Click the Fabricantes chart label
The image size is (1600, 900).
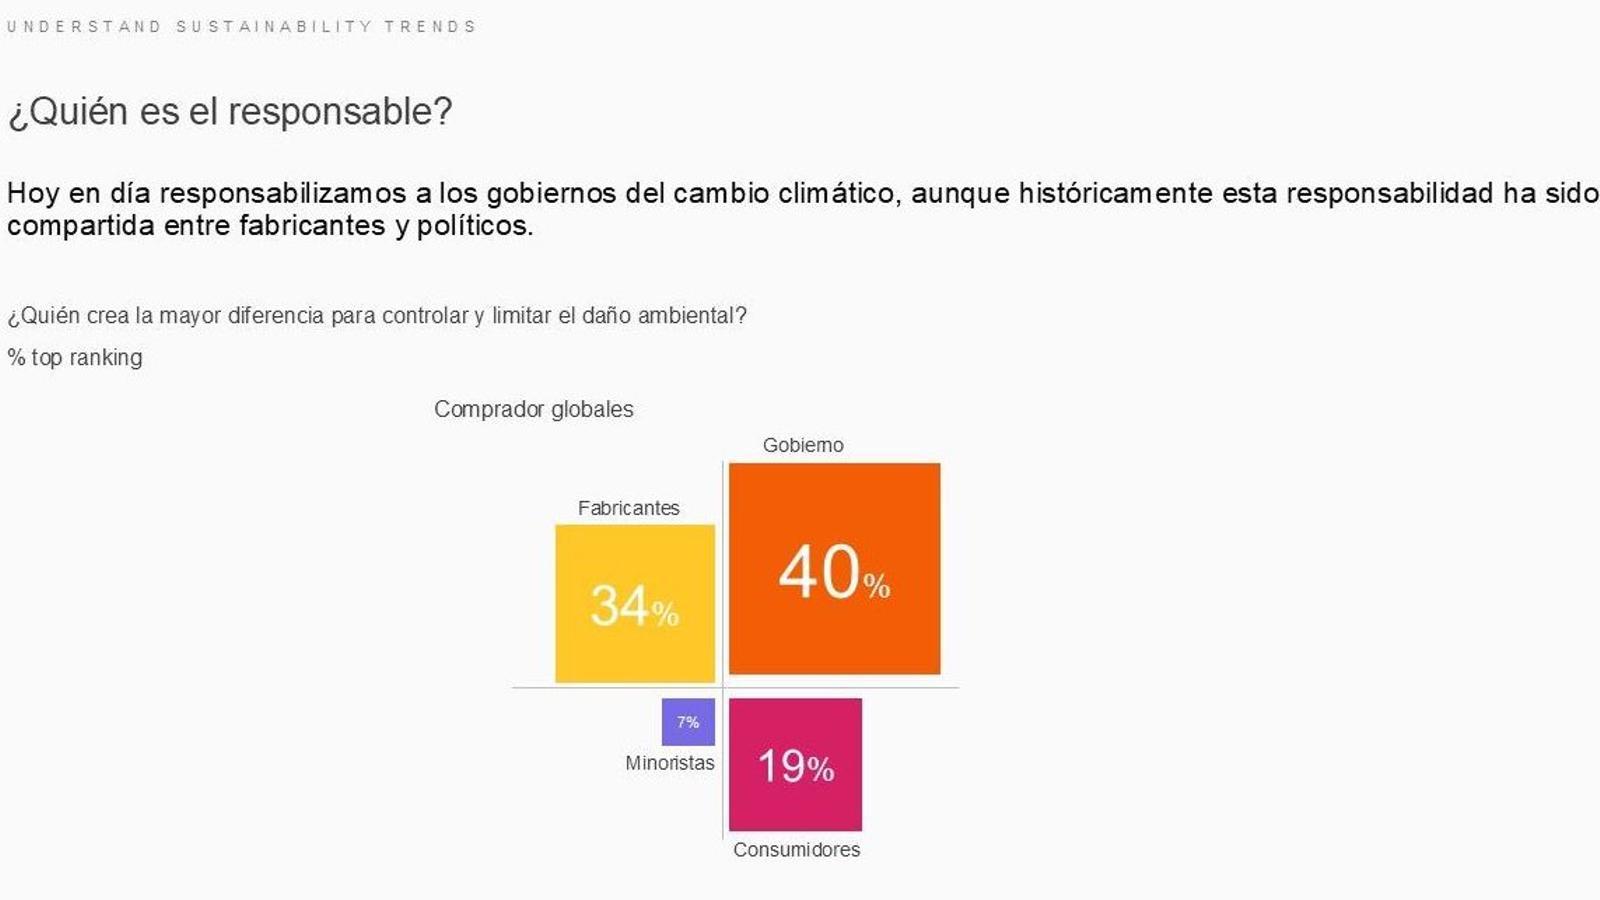(x=628, y=508)
